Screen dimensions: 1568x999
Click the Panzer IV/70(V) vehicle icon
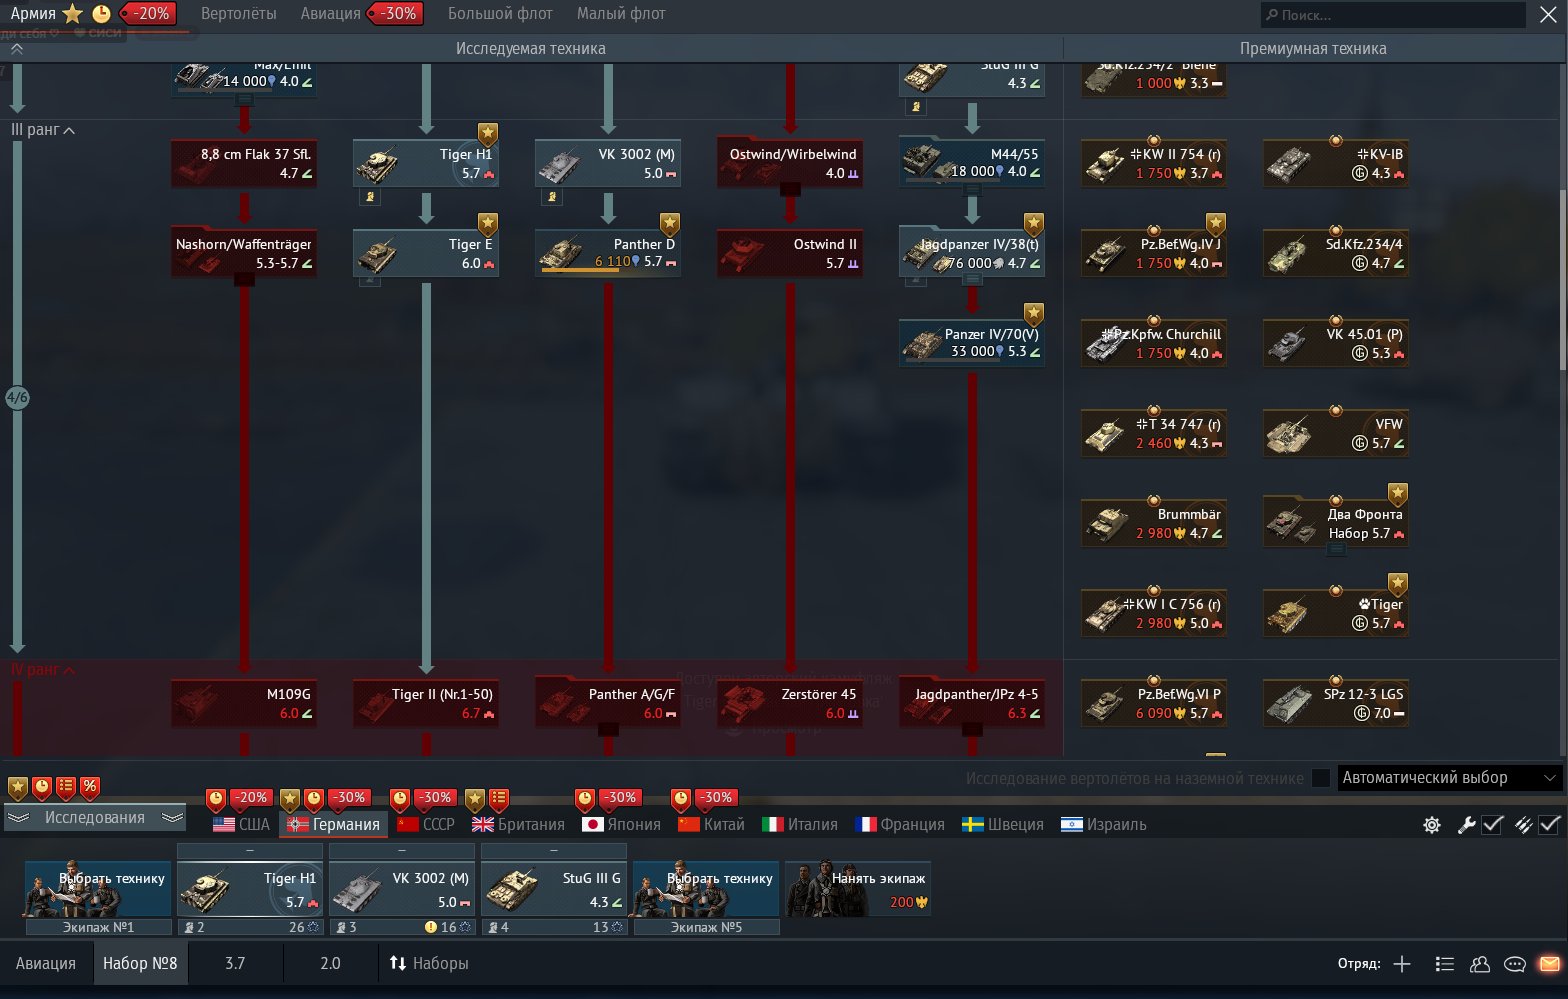[x=924, y=344]
